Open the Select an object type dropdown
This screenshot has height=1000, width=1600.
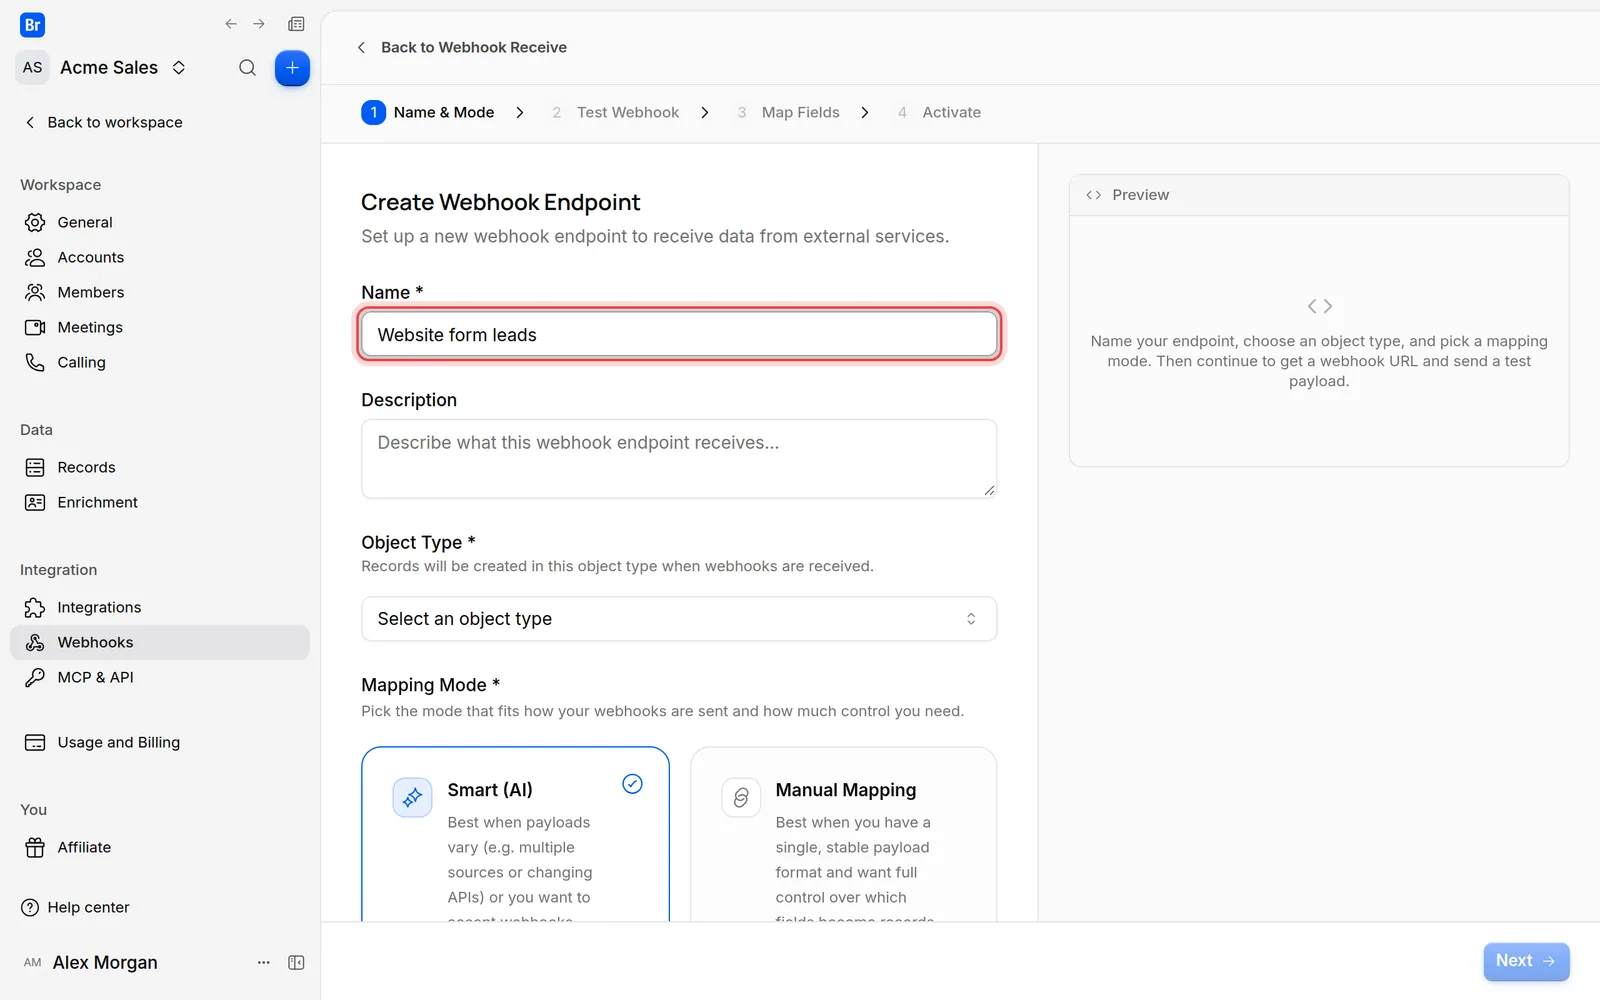pyautogui.click(x=679, y=619)
